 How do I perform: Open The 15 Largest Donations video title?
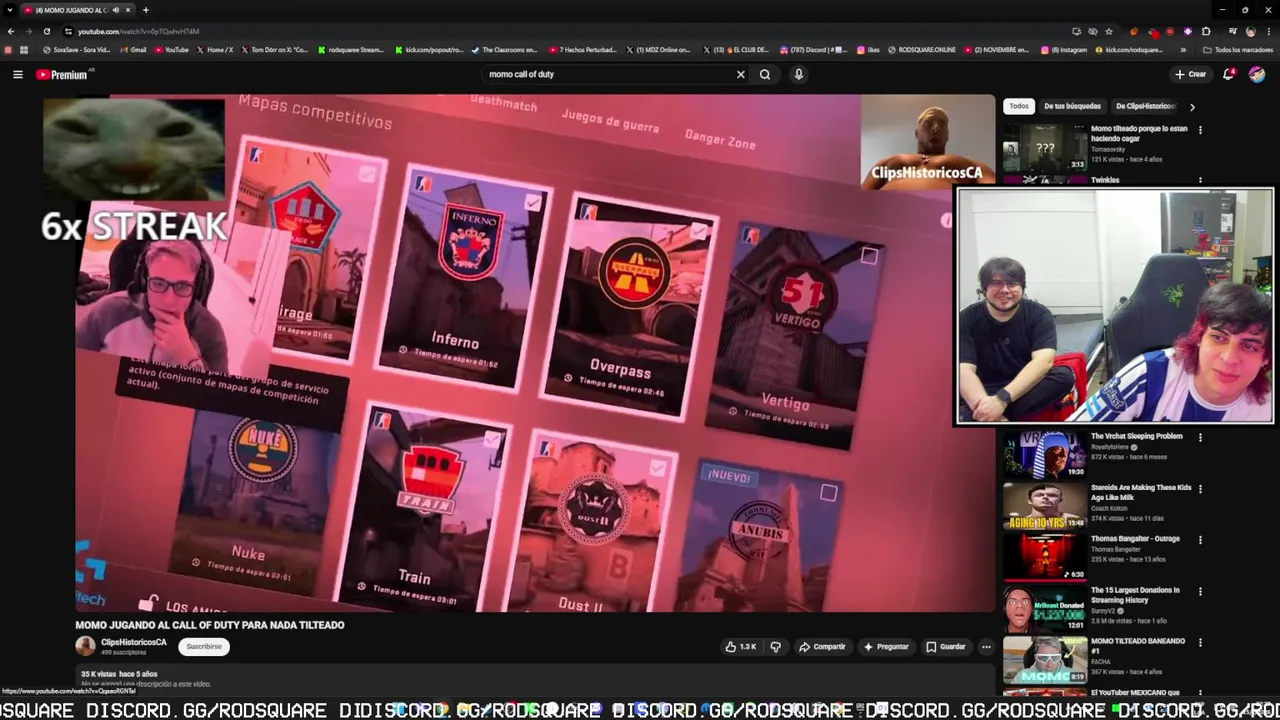click(1135, 595)
